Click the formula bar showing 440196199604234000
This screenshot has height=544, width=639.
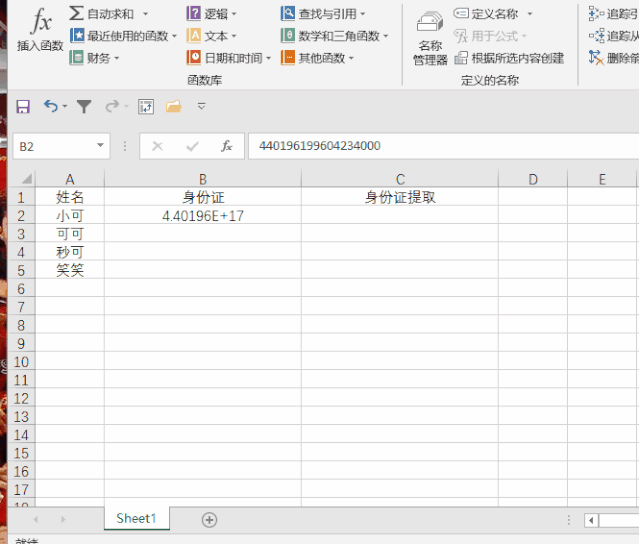tap(443, 146)
